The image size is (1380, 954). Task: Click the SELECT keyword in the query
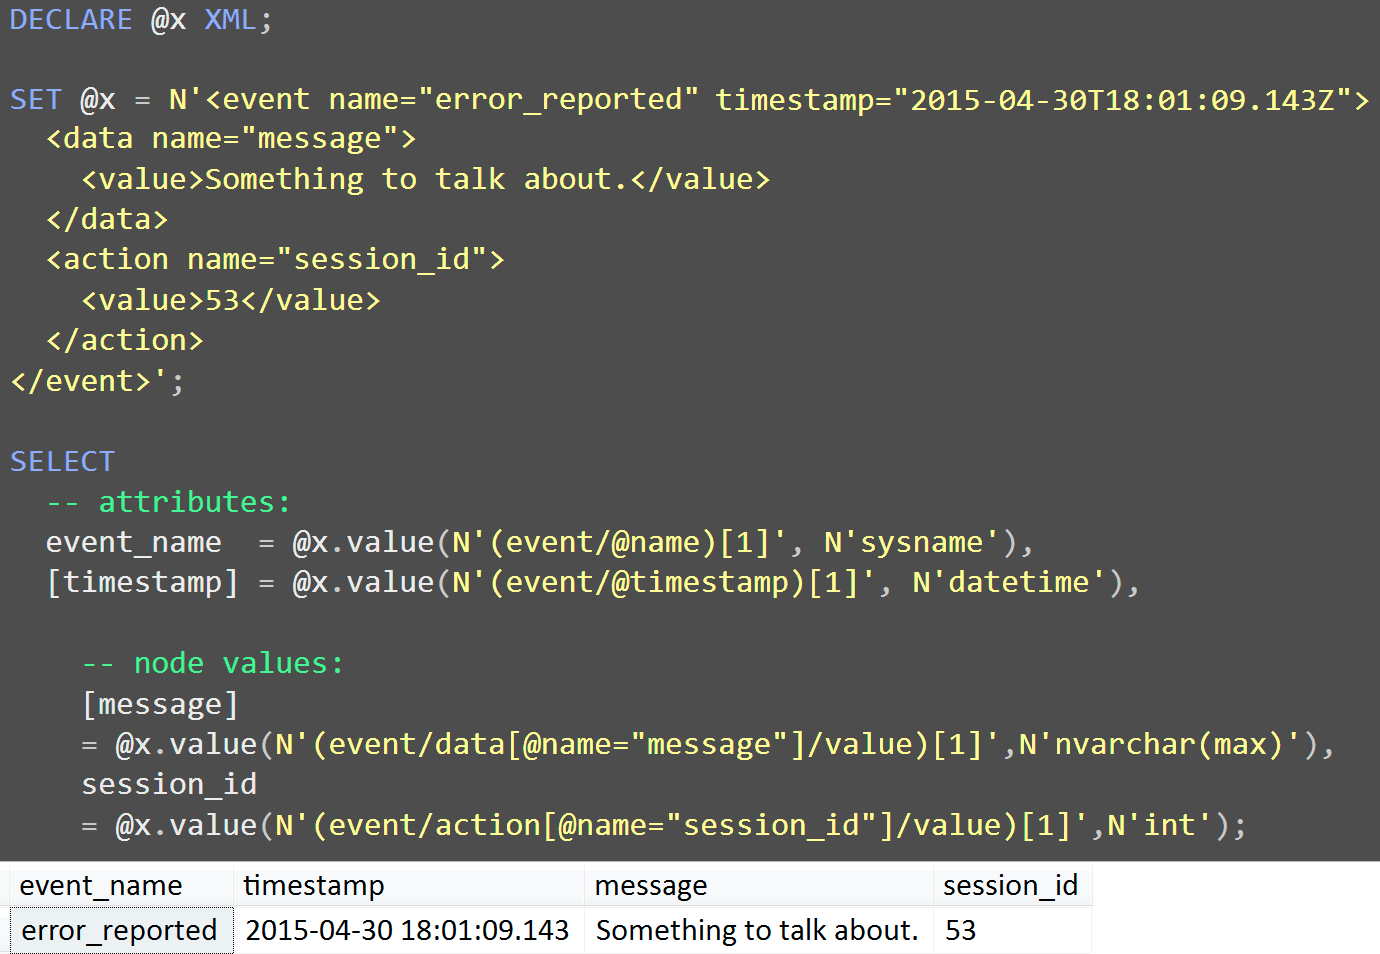pyautogui.click(x=62, y=461)
